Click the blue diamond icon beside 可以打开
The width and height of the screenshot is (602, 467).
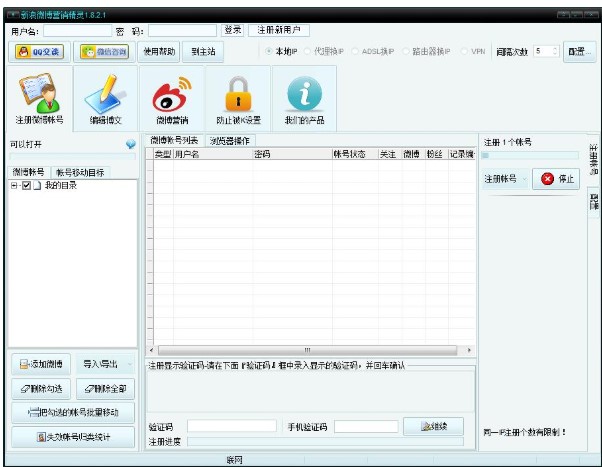coord(130,145)
